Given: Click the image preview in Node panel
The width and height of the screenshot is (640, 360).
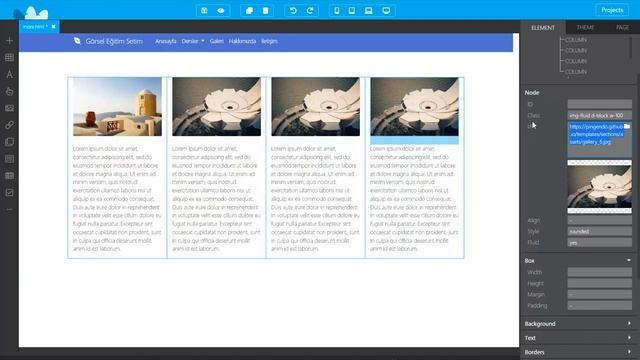Looking at the screenshot, I should click(x=599, y=187).
